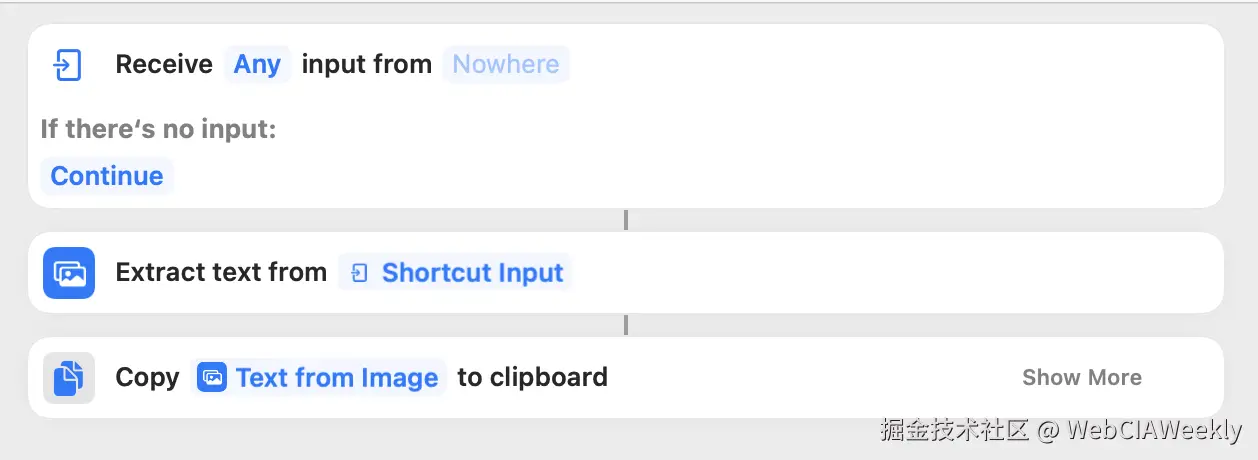The image size is (1258, 460).
Task: Choose where input comes from via Nowhere
Action: click(506, 65)
